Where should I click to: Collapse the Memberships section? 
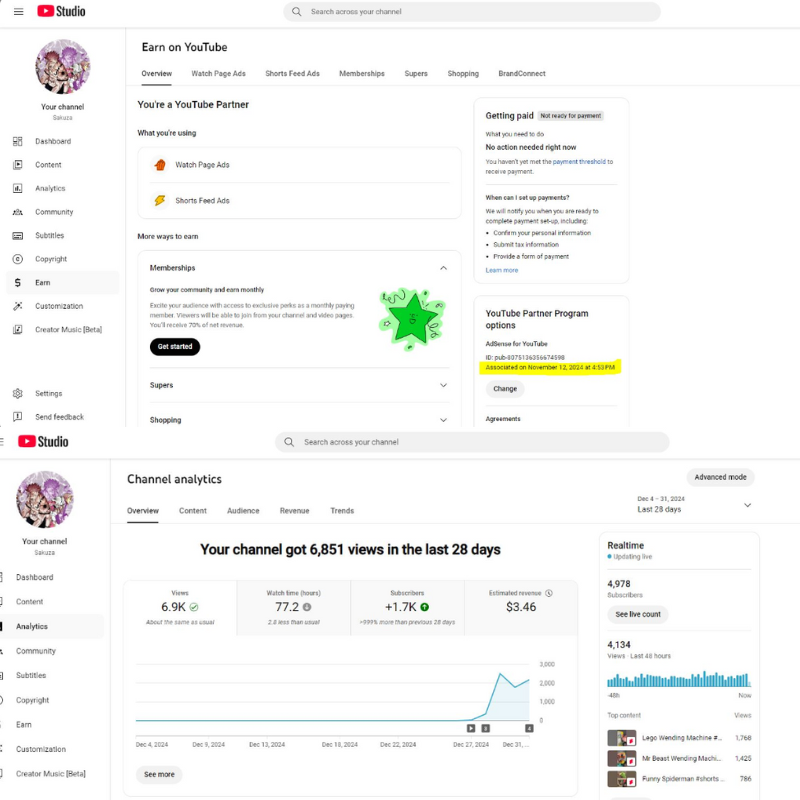pyautogui.click(x=443, y=268)
